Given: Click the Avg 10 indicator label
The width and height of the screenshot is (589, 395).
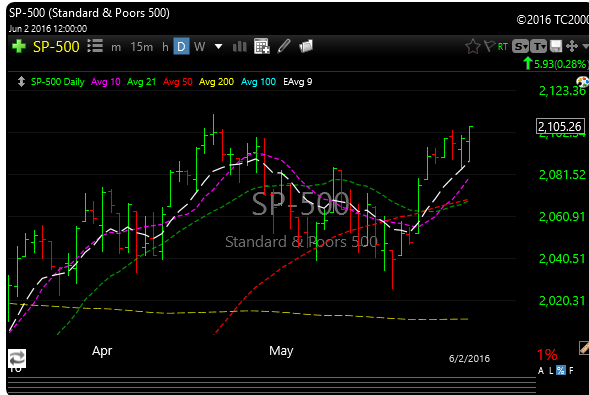Looking at the screenshot, I should (x=106, y=81).
